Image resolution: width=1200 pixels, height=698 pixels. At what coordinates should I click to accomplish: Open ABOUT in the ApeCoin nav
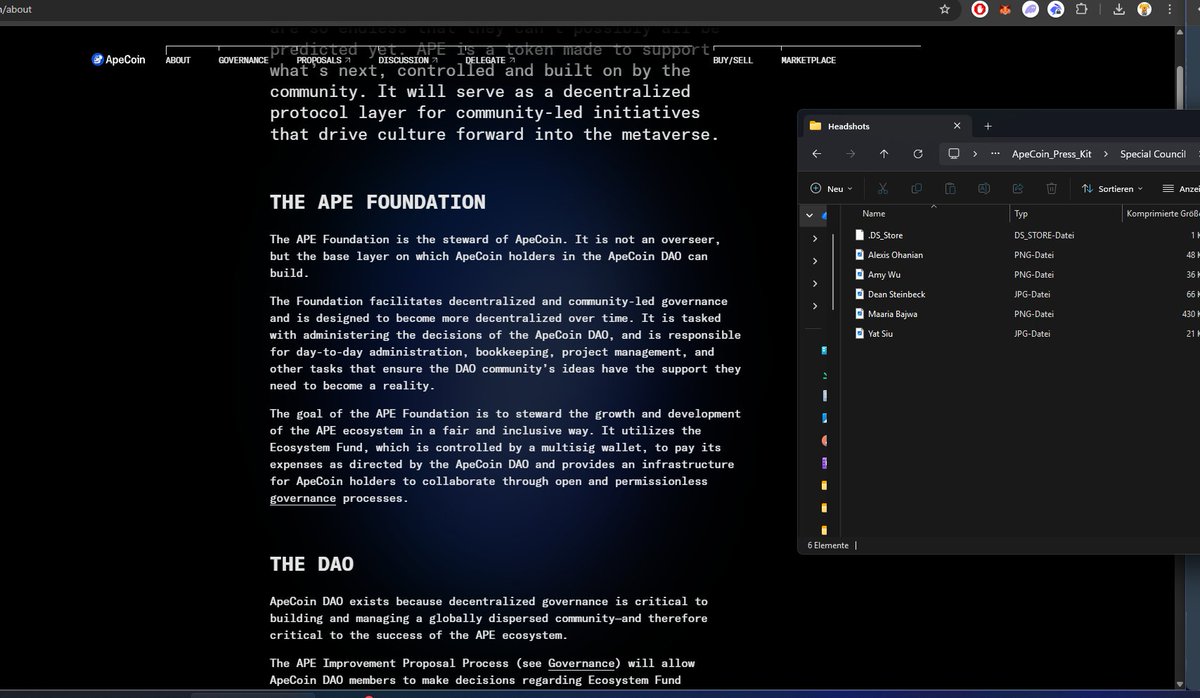point(178,60)
